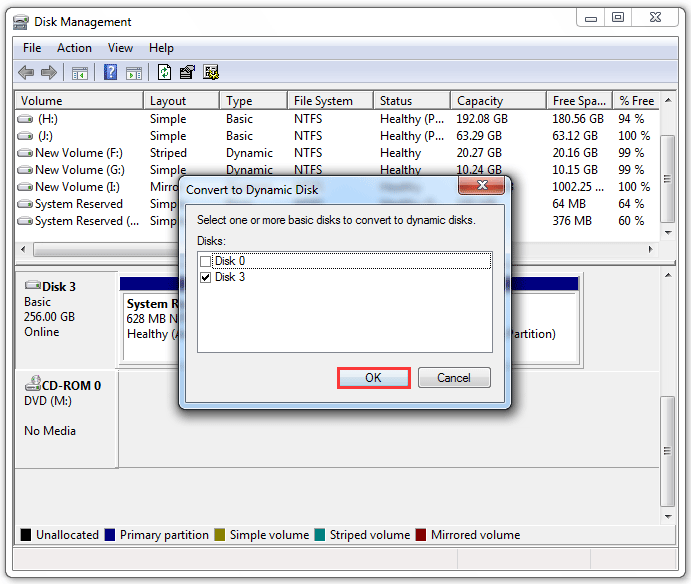Click the horizontal scroll right arrow
Viewport: 691px width, 584px height.
pyautogui.click(x=651, y=249)
